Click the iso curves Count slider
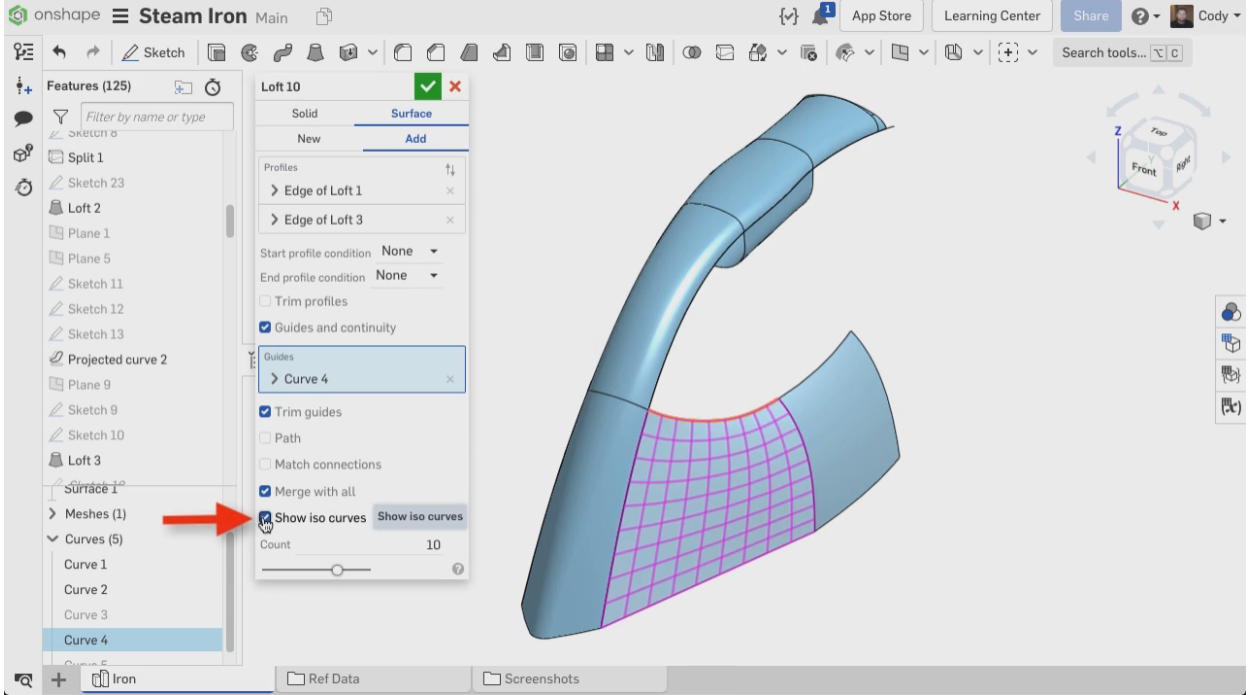Viewport: 1249px width, 695px height. click(x=316, y=569)
